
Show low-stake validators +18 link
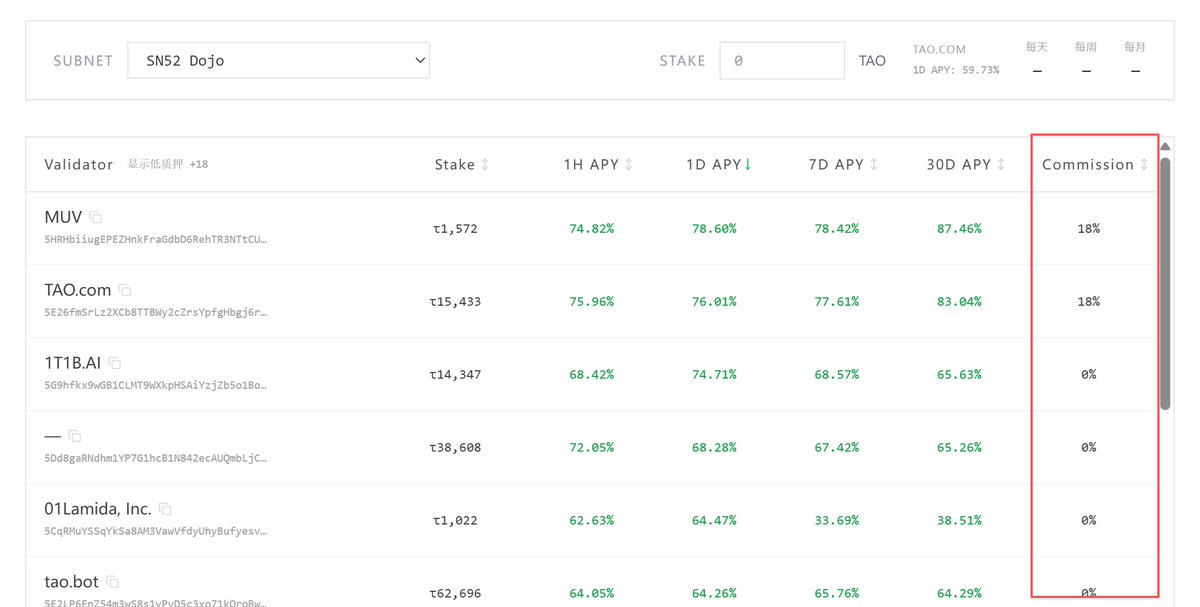click(x=167, y=164)
